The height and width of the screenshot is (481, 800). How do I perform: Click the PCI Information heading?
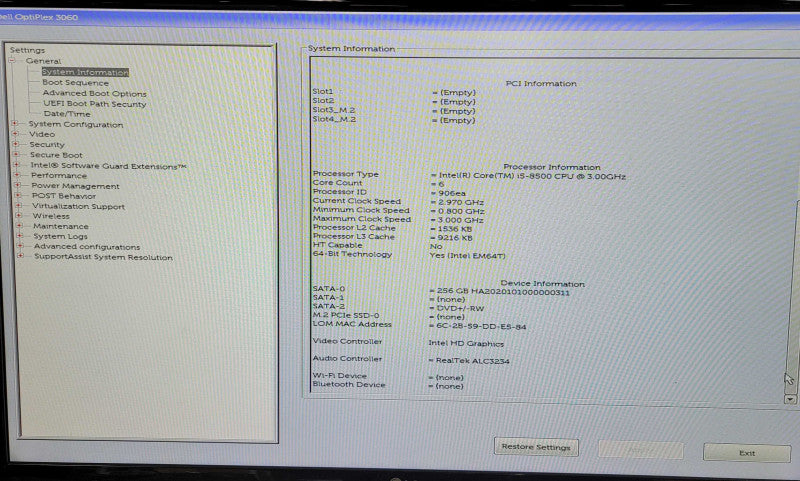541,84
